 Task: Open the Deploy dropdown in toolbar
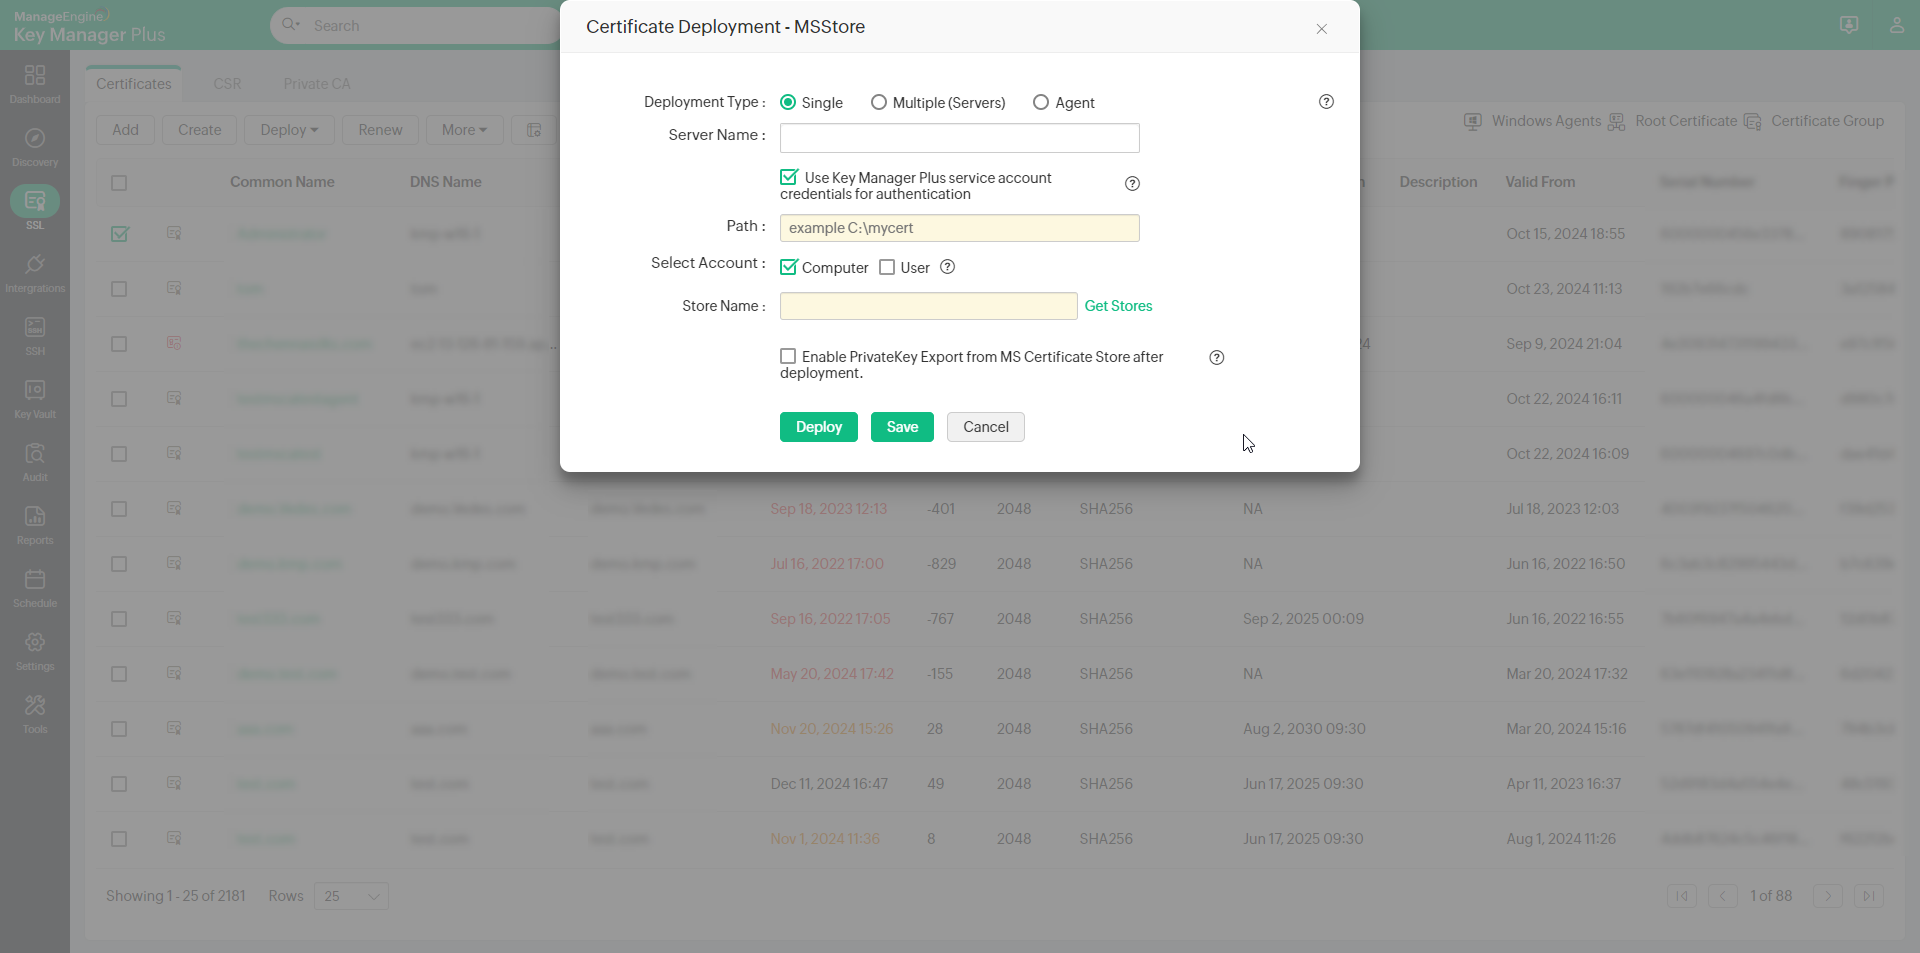coord(289,130)
